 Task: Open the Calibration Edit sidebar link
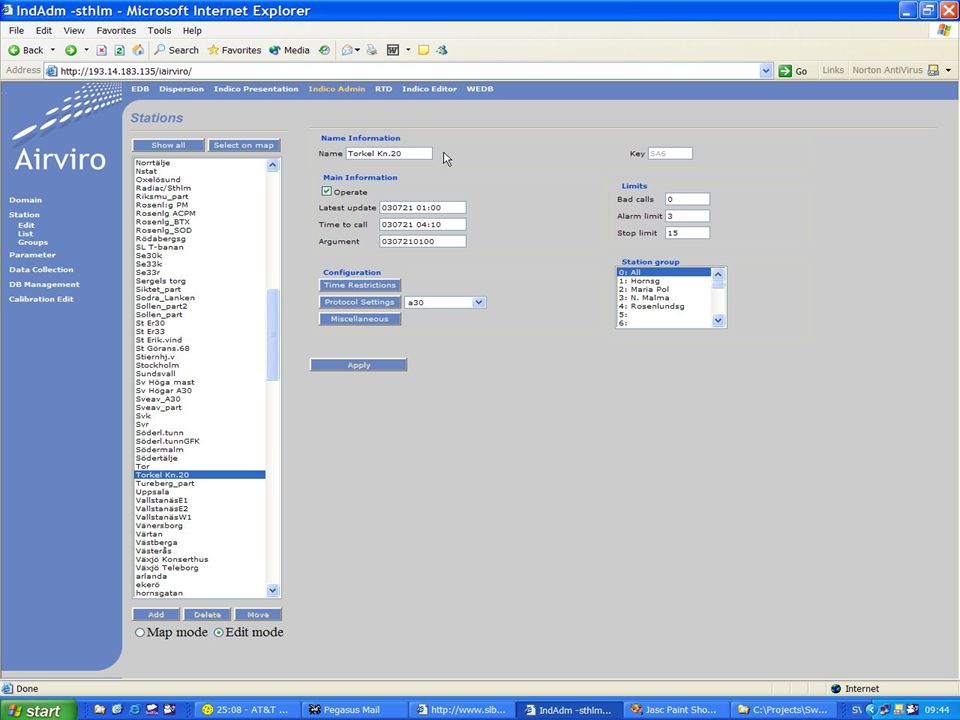click(x=41, y=299)
